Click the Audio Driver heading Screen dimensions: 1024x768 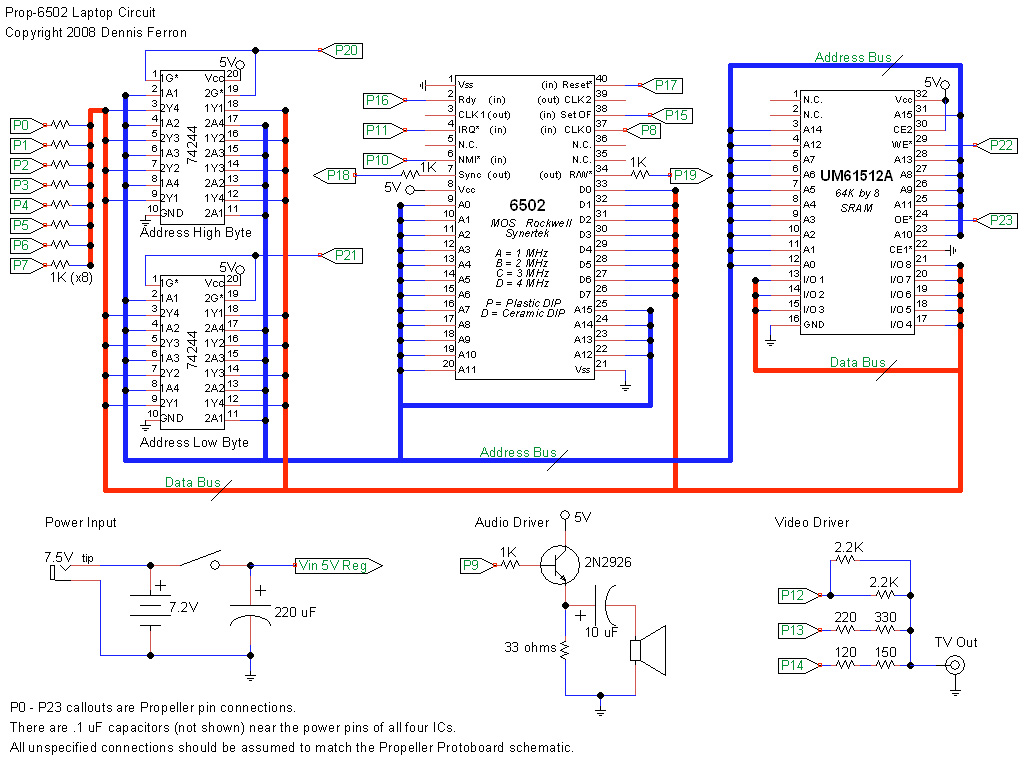pos(512,522)
